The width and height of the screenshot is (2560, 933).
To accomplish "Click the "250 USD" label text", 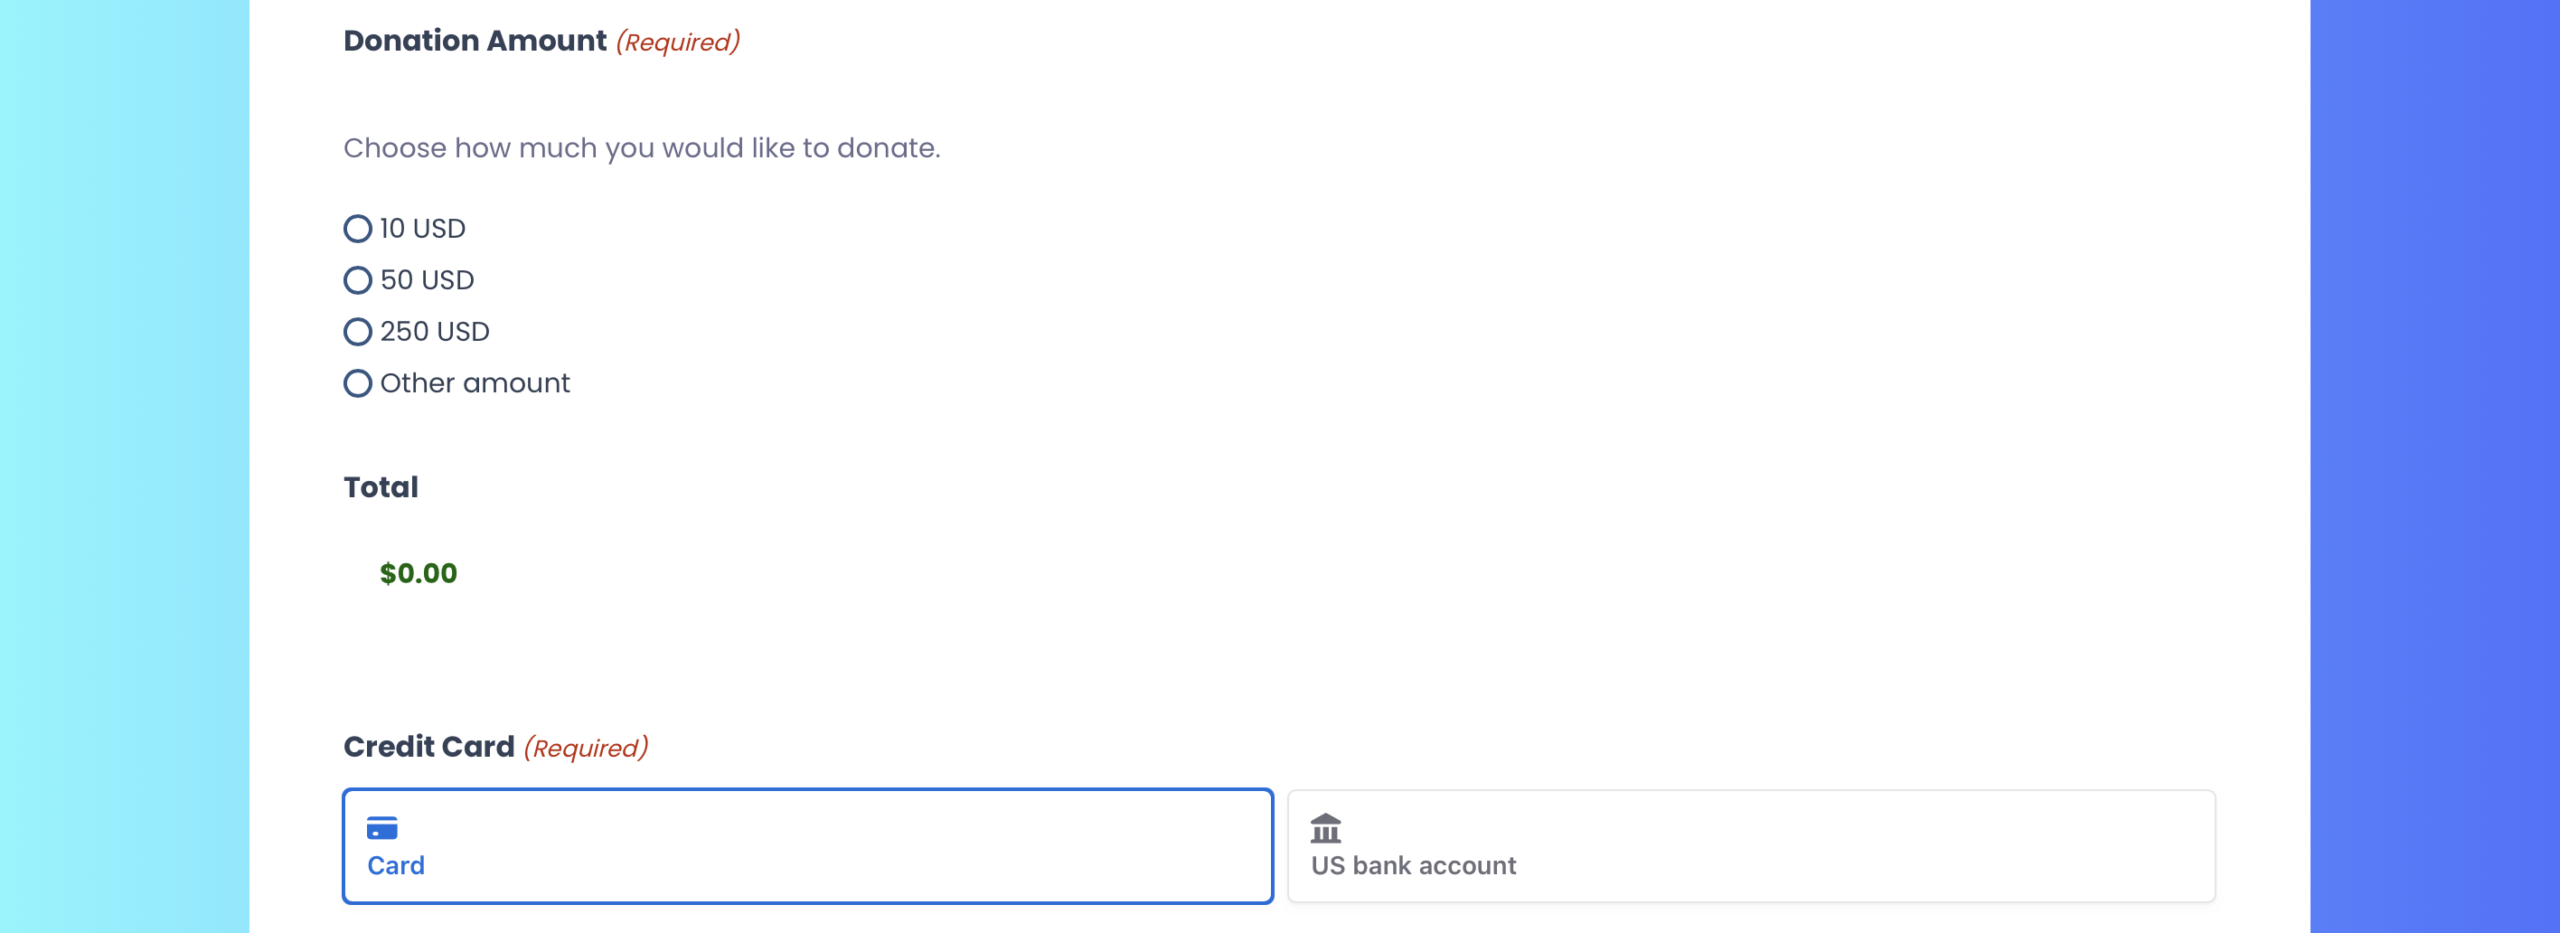I will [x=434, y=332].
